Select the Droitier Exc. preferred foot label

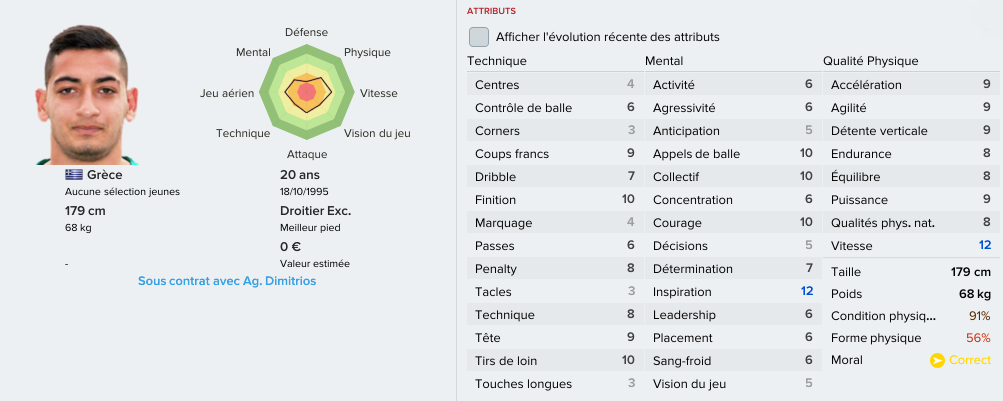(315, 211)
